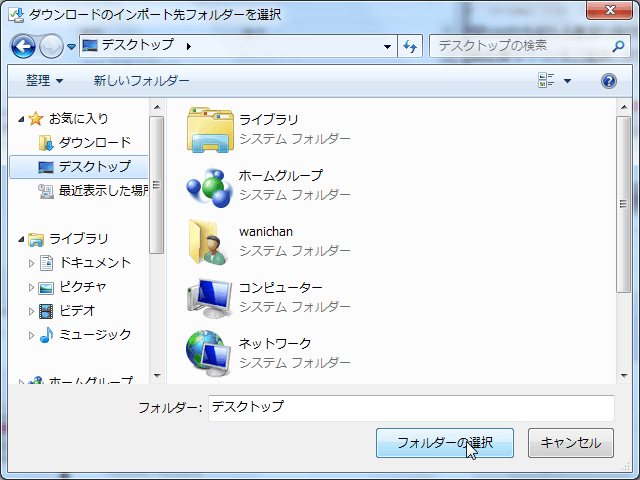Click the desktop icon beside デスクトップ in sidebar
The height and width of the screenshot is (480, 640).
[x=46, y=167]
